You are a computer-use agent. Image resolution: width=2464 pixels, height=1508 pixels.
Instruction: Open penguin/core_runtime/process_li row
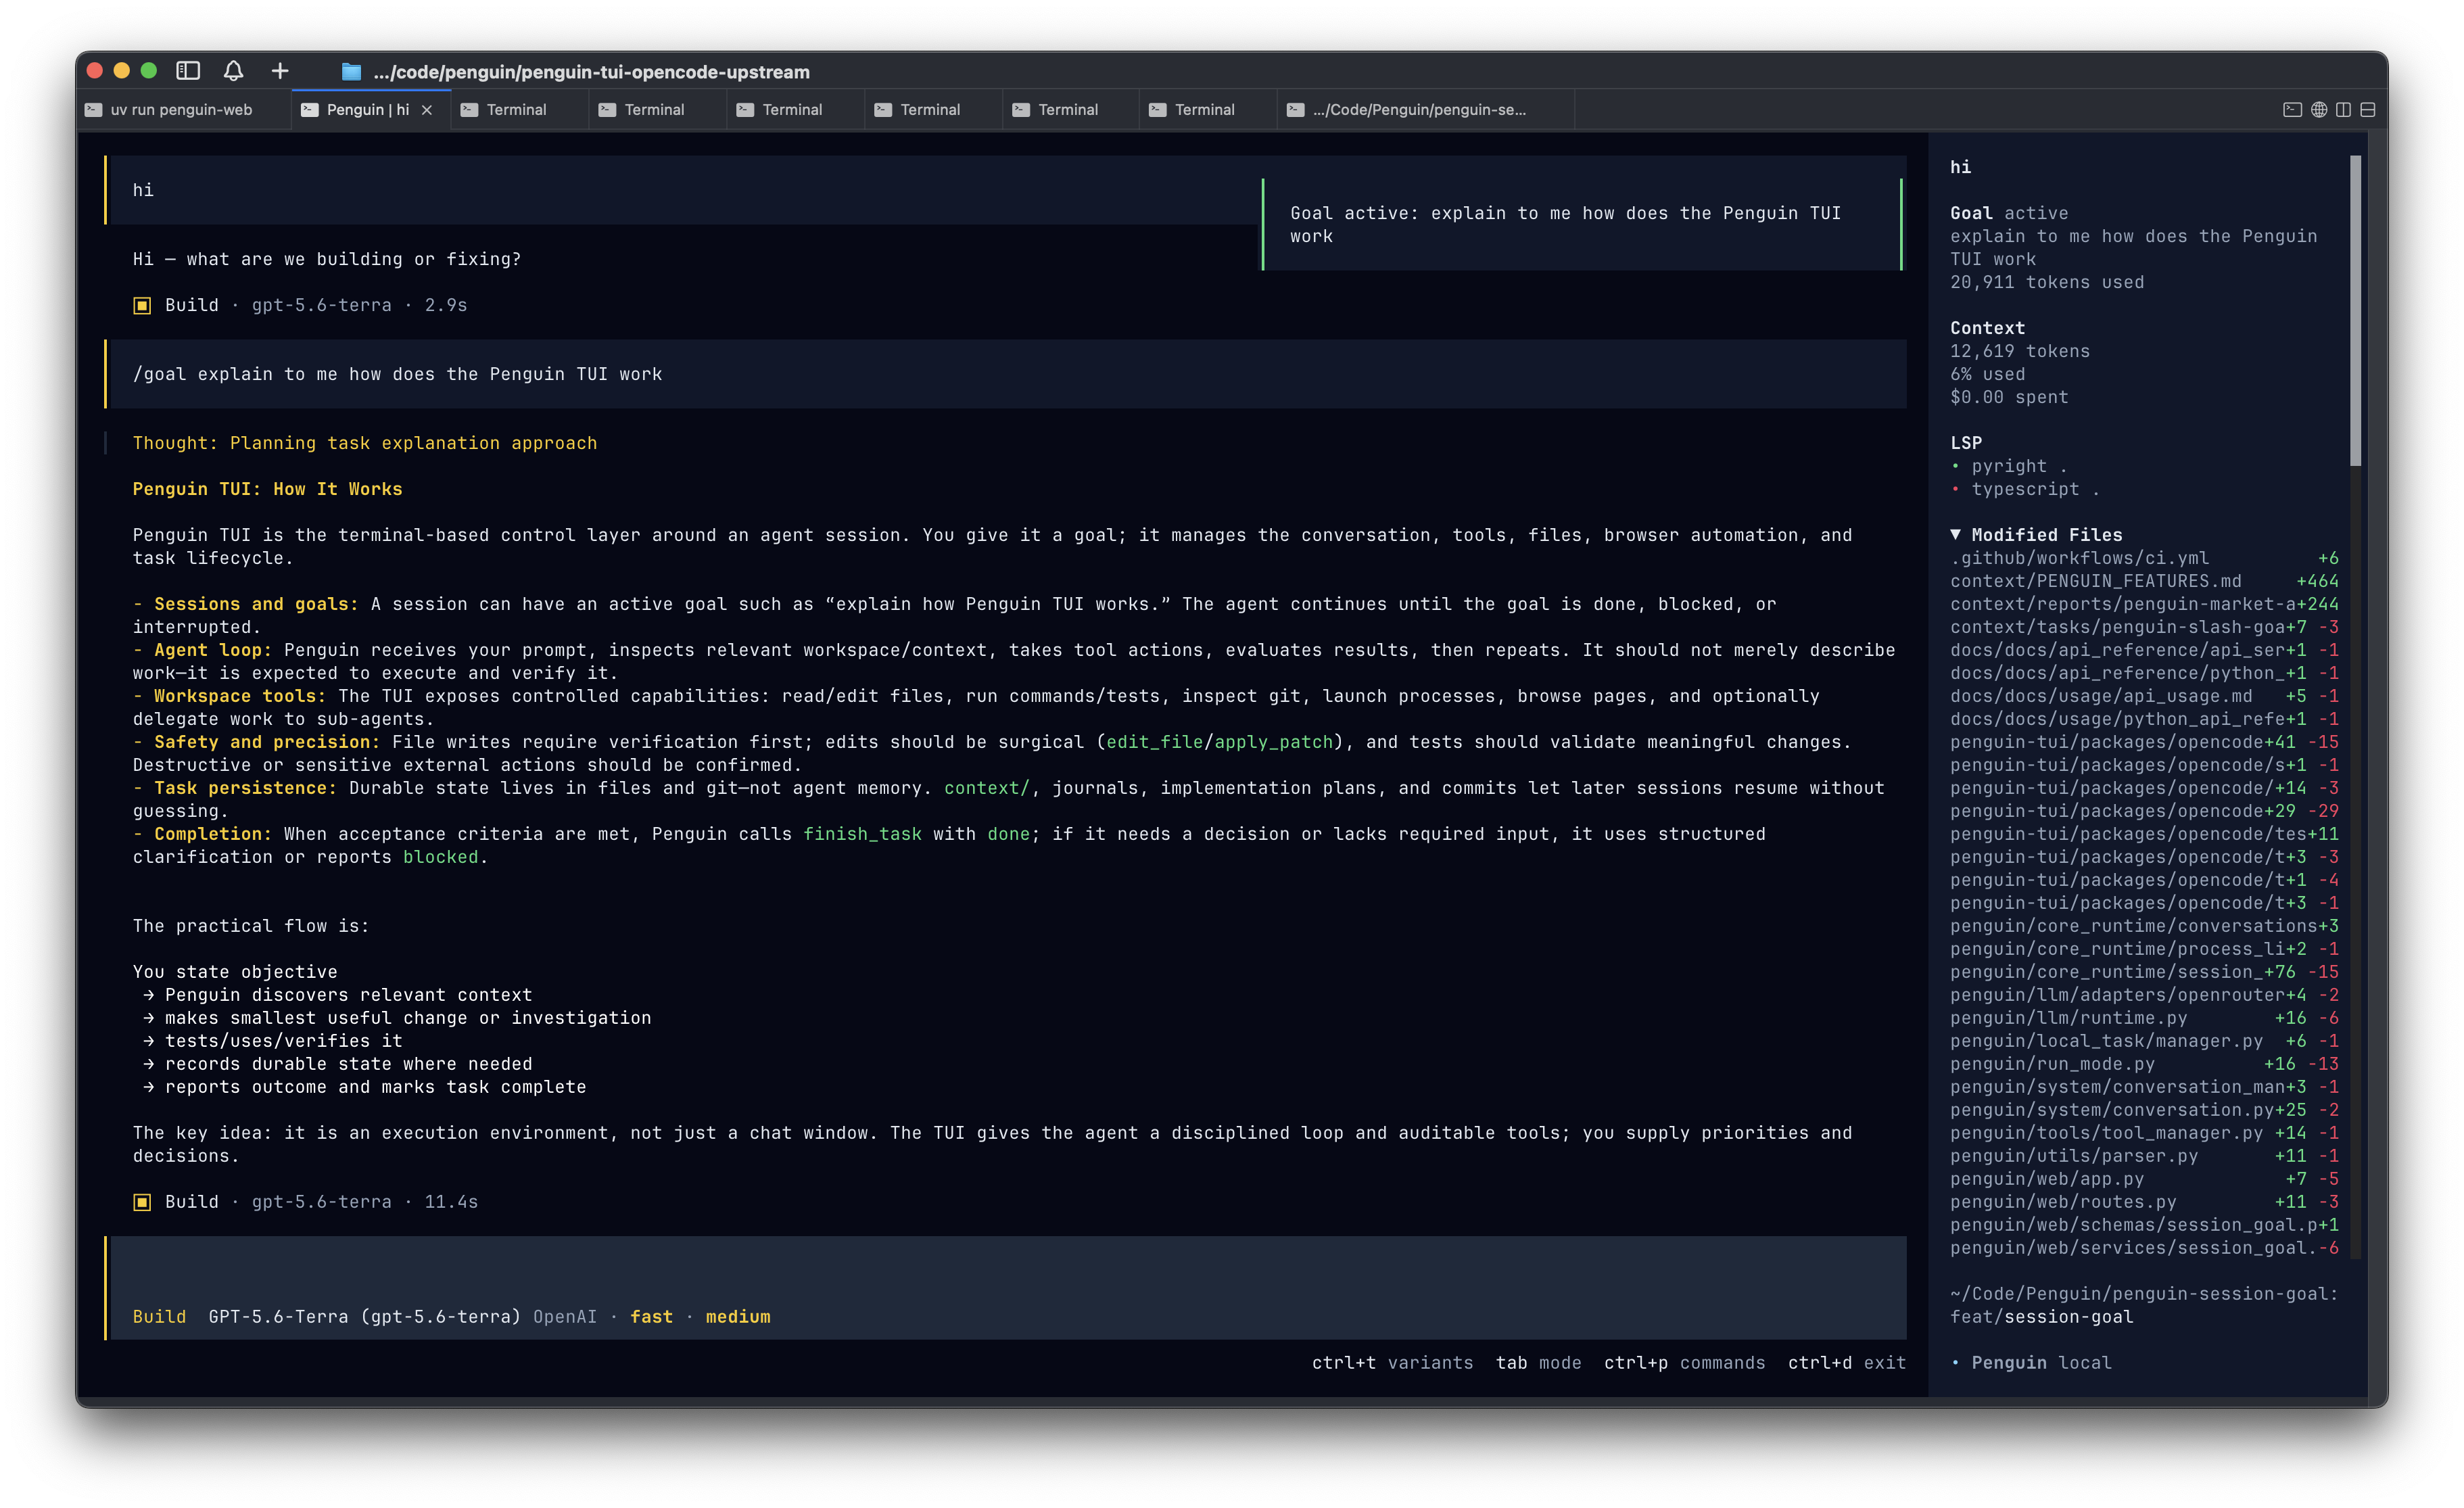point(2144,949)
